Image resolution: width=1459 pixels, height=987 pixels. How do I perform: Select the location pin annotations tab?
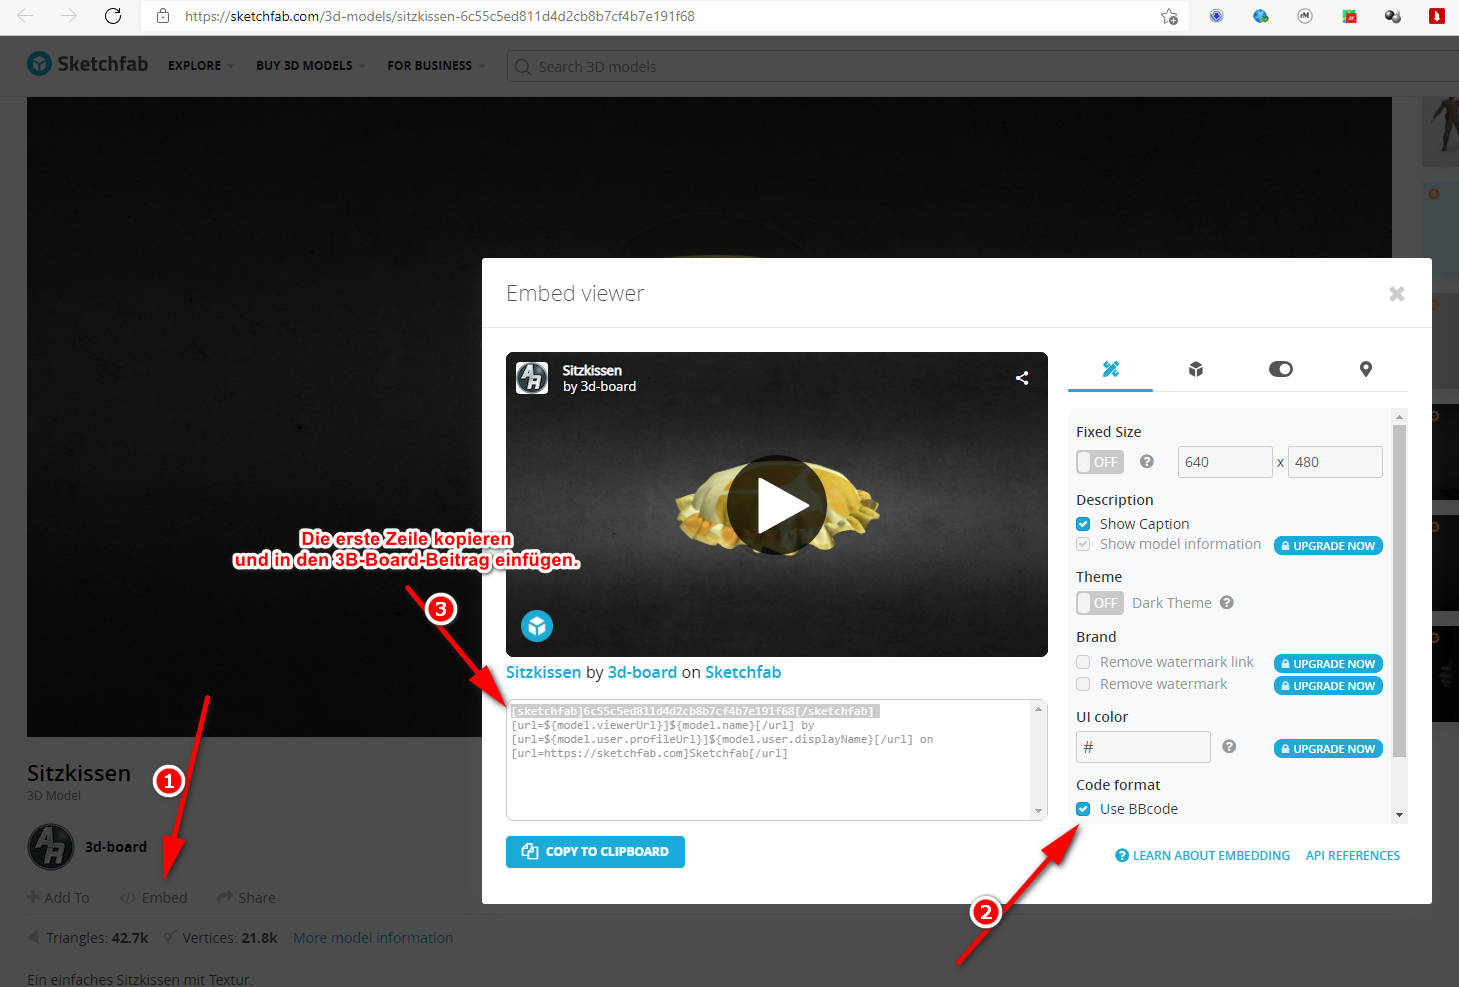1365,369
